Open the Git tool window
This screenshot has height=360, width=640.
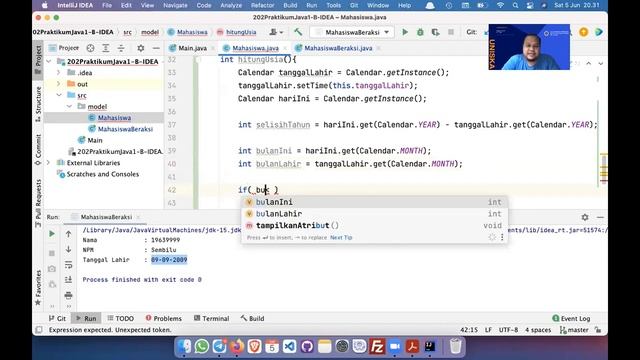[x=57, y=318]
